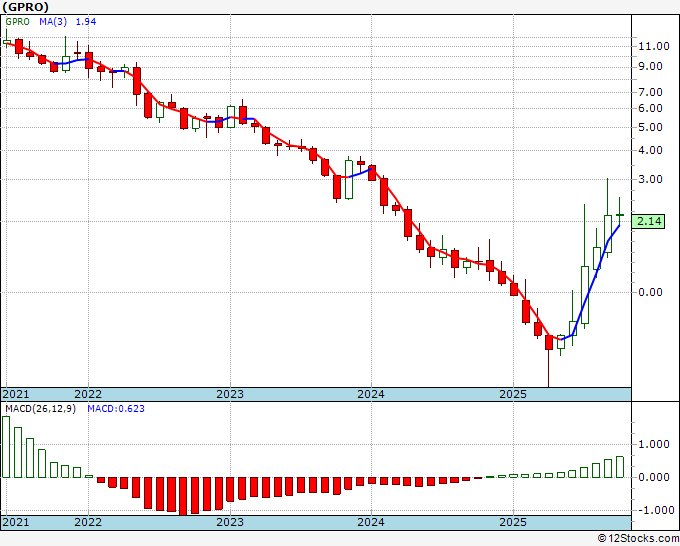The height and width of the screenshot is (546, 680).
Task: Click the MACD(26,12,9) indicator label
Action: coord(40,409)
